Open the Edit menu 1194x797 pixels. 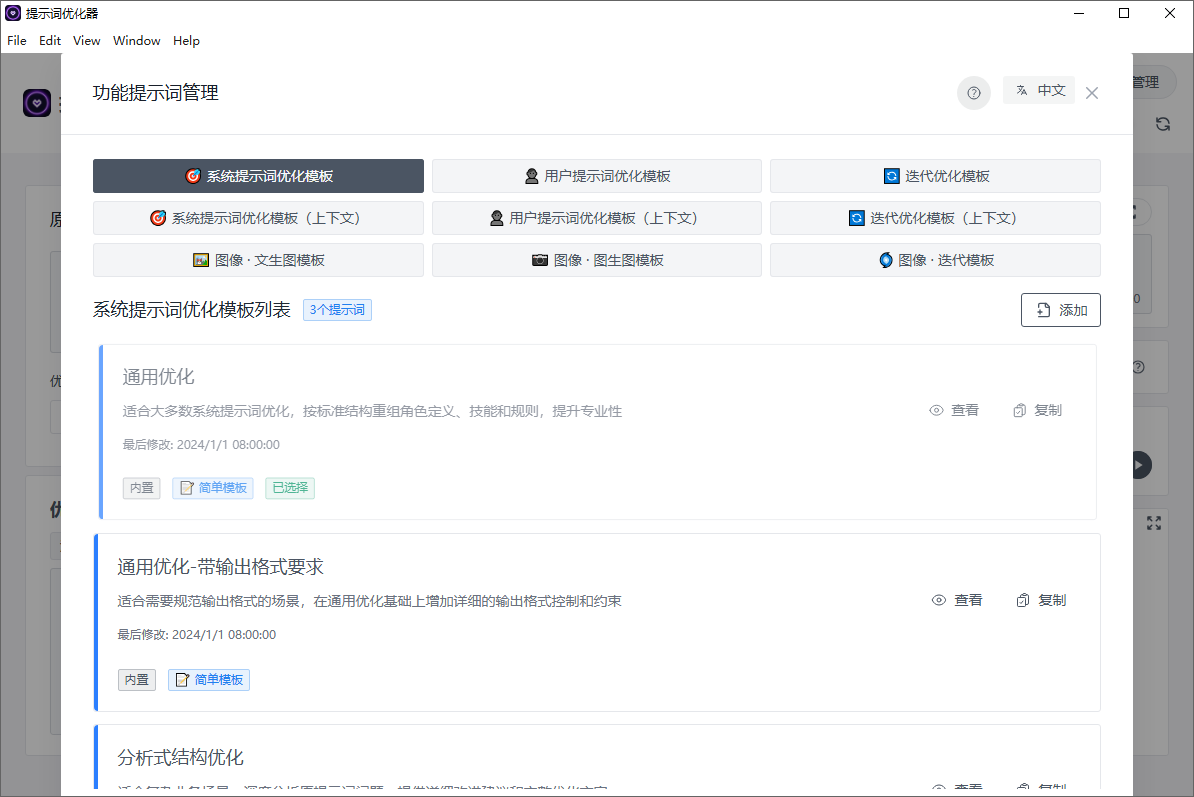coord(49,41)
